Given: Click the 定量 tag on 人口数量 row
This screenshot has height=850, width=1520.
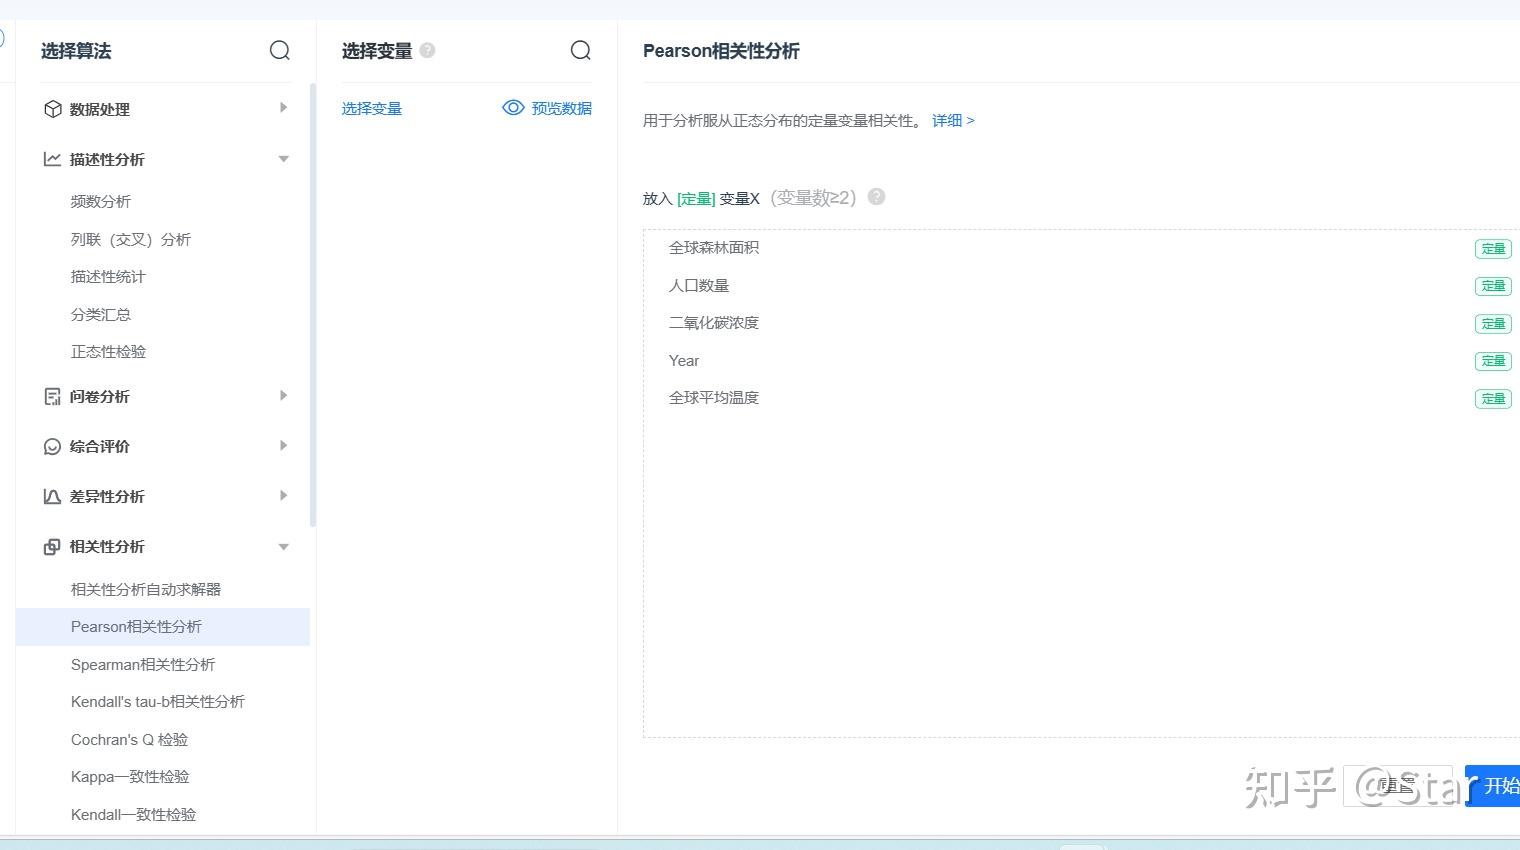Looking at the screenshot, I should coord(1493,286).
